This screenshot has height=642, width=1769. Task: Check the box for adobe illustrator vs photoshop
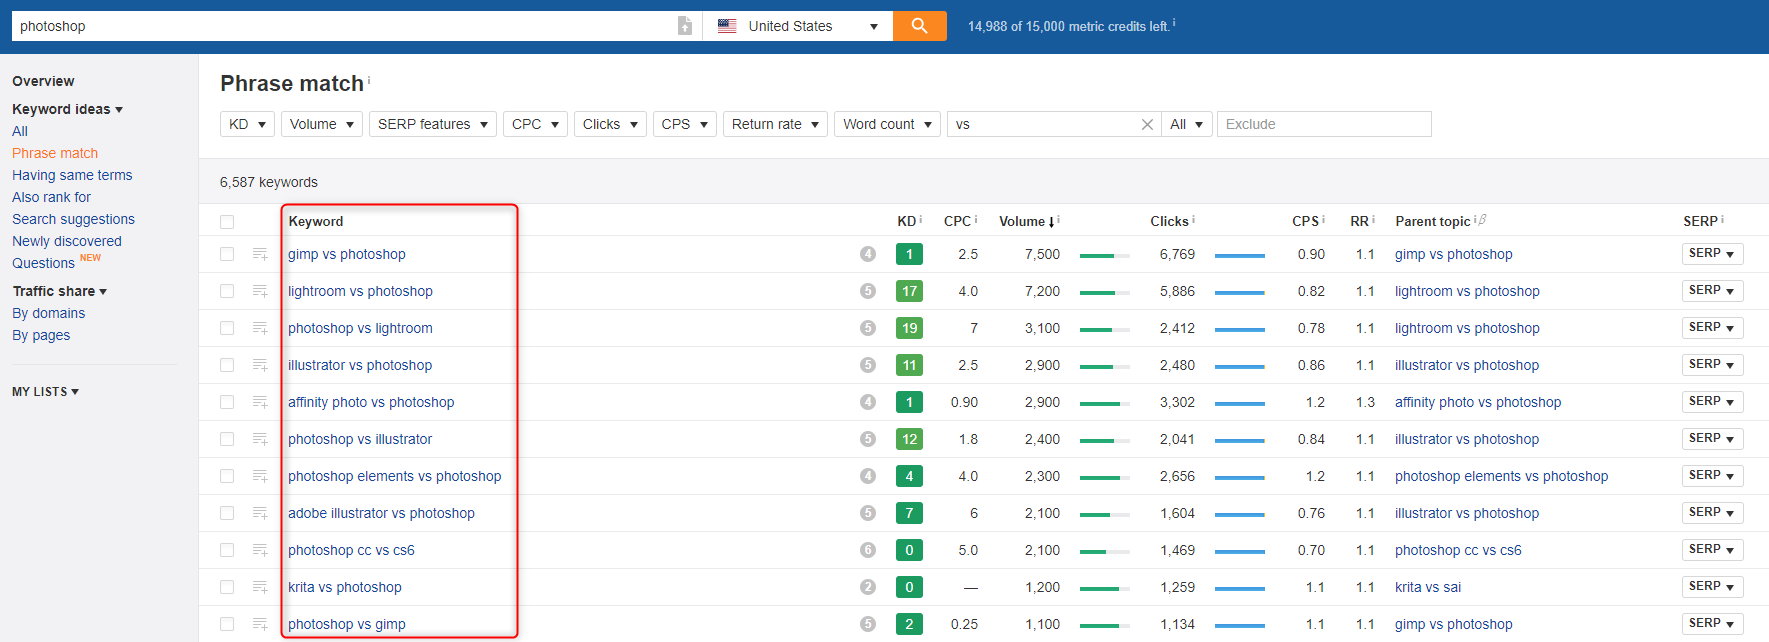point(227,513)
